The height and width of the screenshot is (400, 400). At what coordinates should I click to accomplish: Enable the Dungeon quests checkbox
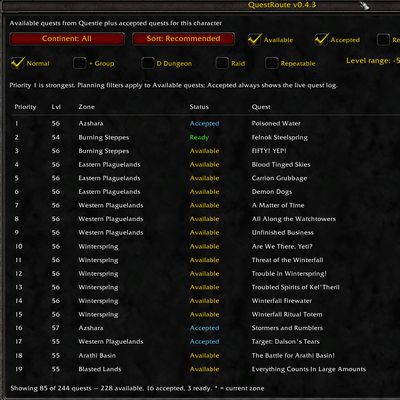147,63
